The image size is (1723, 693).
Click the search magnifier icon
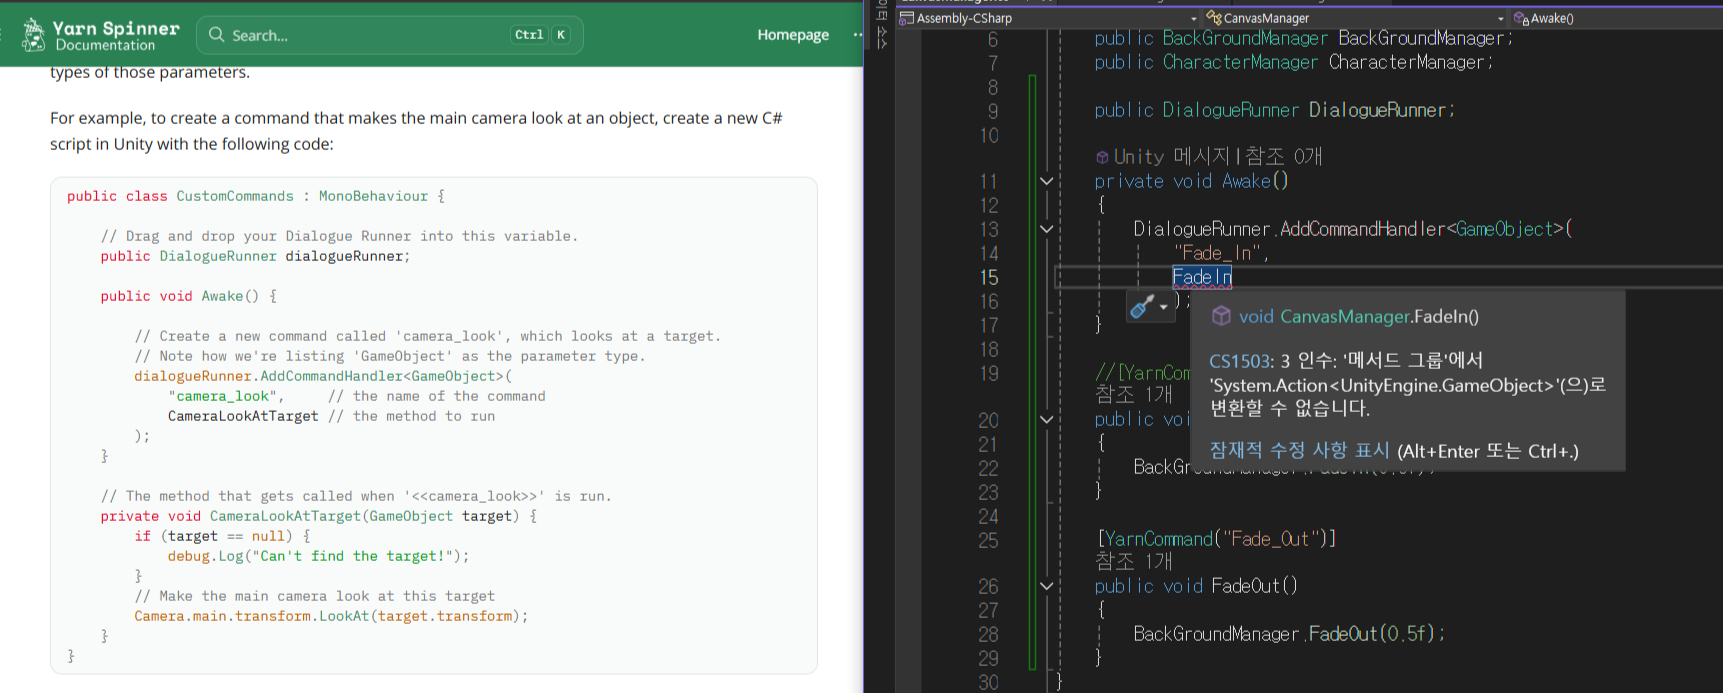216,35
